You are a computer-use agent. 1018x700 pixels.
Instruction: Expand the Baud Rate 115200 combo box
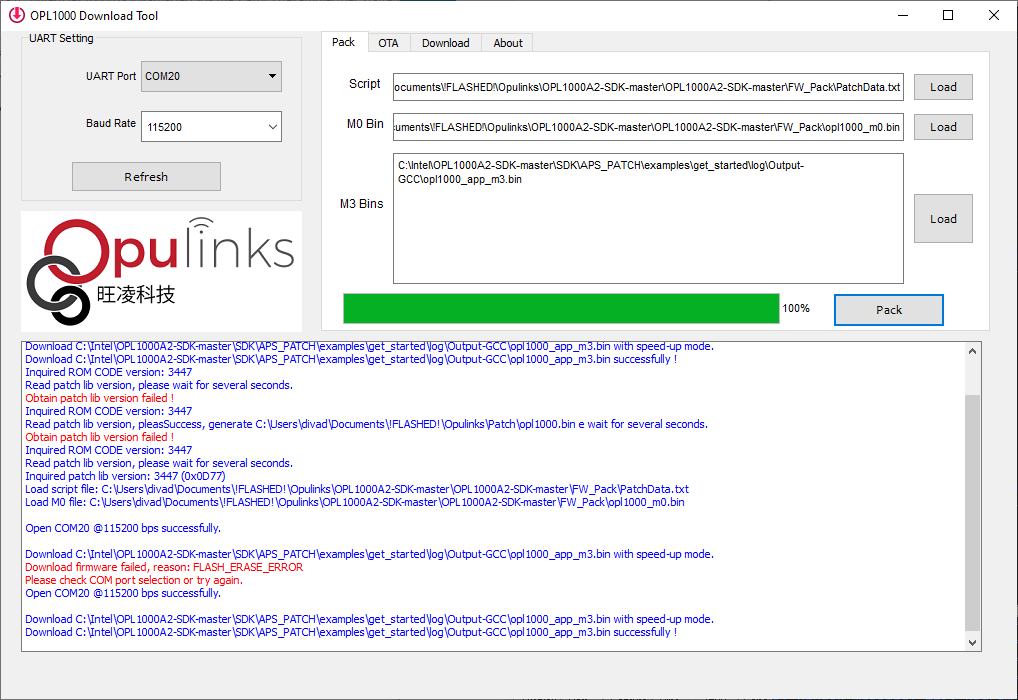(211, 127)
